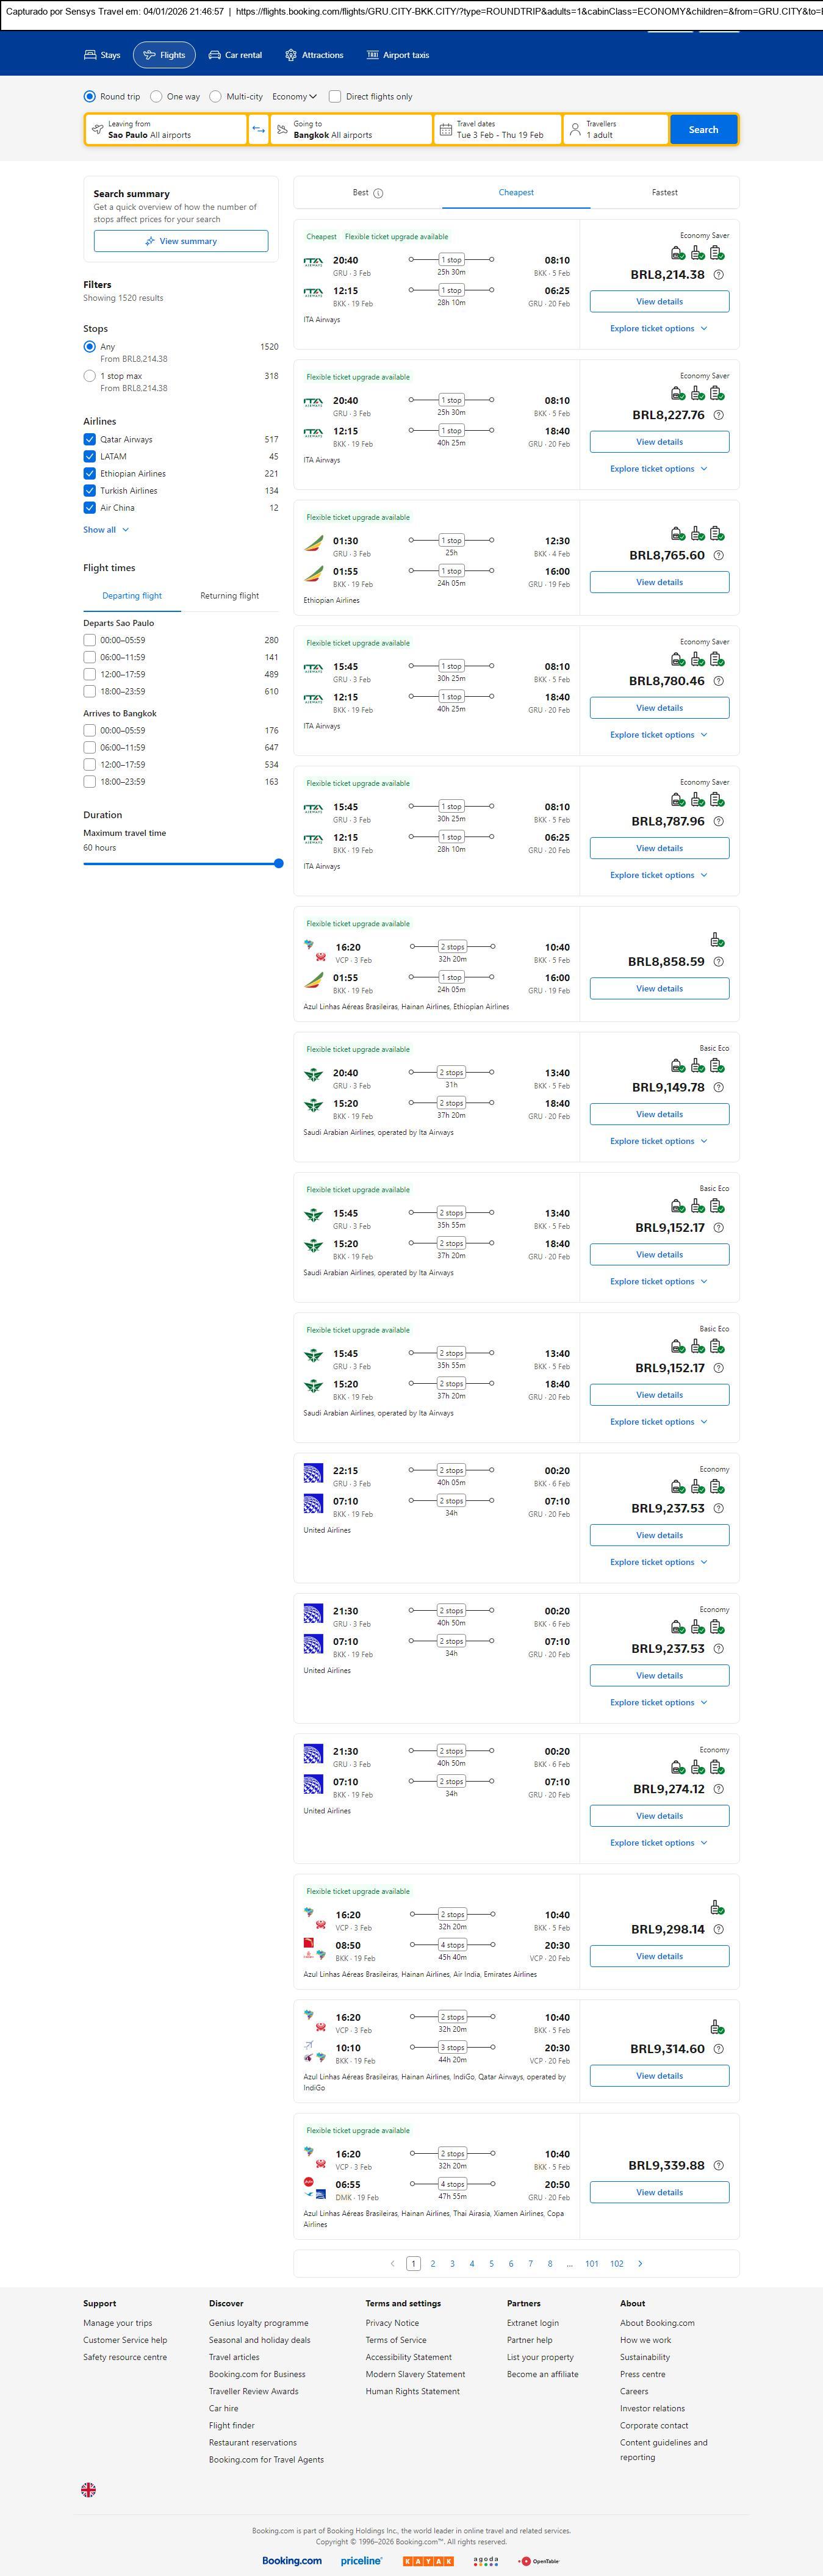Click the blue Search button
This screenshot has height=2576, width=823.
pos(703,129)
